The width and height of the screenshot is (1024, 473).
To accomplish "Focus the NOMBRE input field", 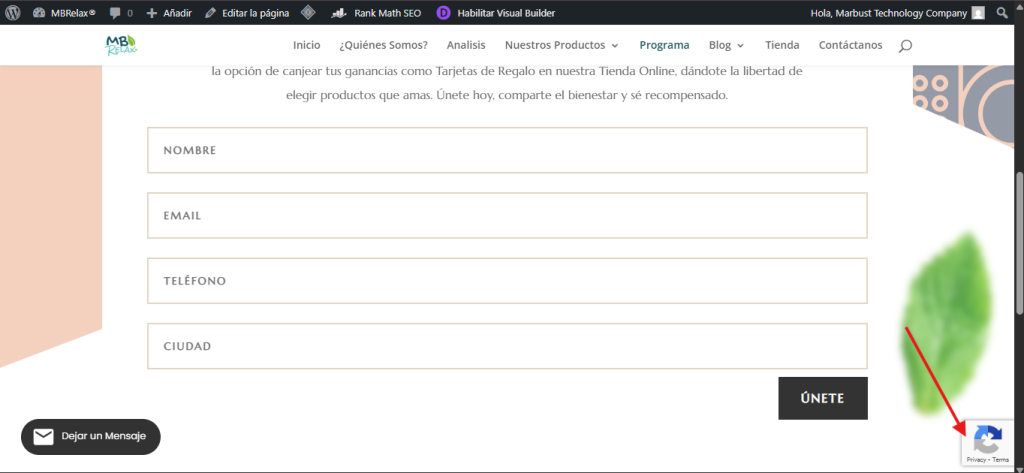I will (507, 150).
